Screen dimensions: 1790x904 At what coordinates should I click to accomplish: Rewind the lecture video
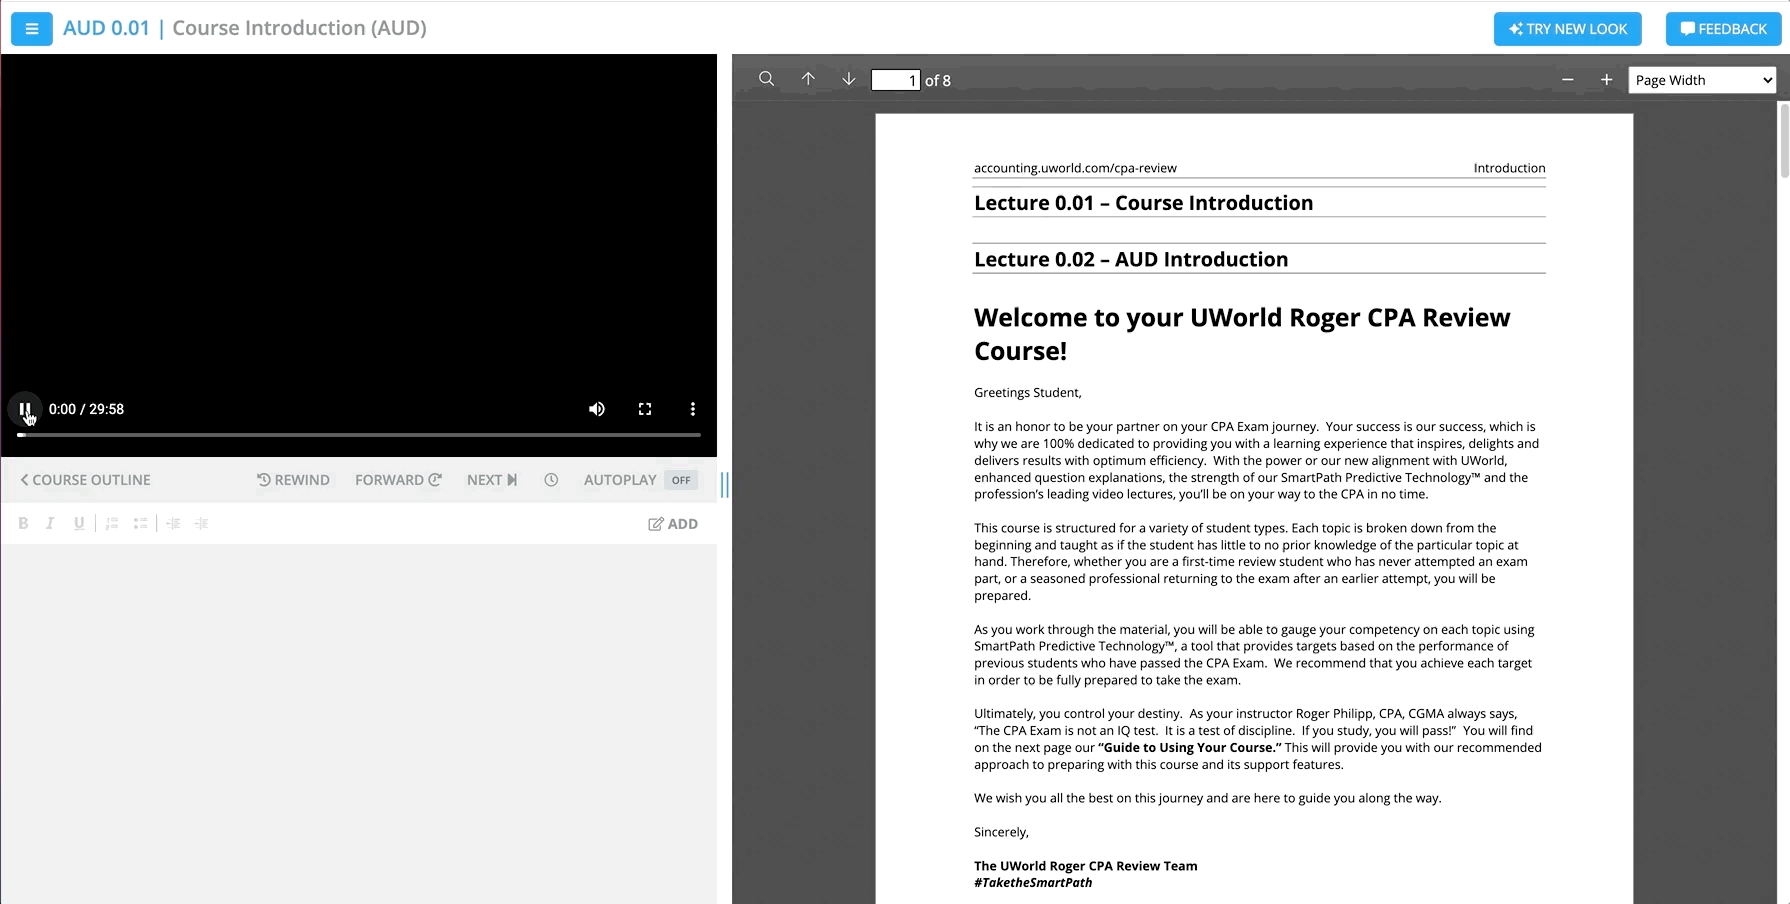click(x=293, y=480)
